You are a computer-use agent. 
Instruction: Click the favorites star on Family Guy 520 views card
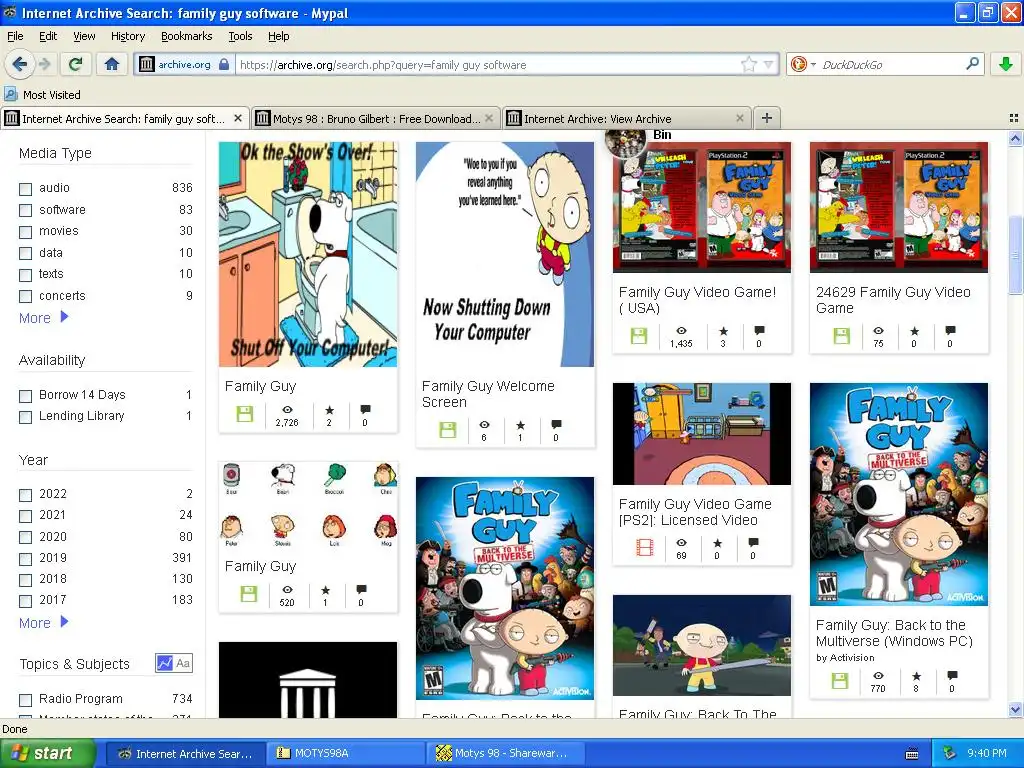pyautogui.click(x=325, y=590)
